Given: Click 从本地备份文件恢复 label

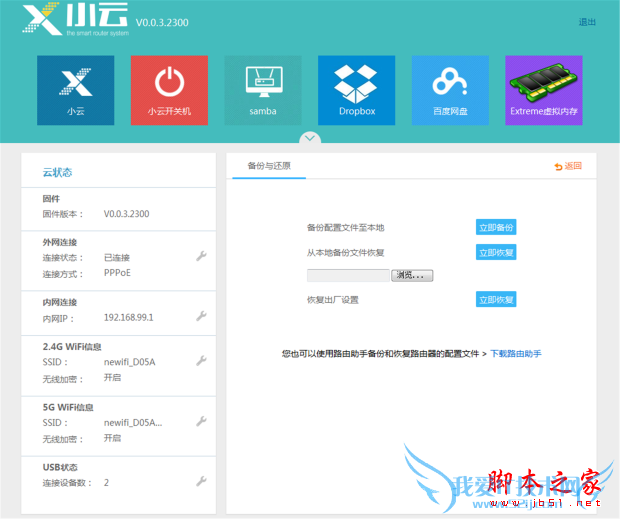Looking at the screenshot, I should point(346,253).
